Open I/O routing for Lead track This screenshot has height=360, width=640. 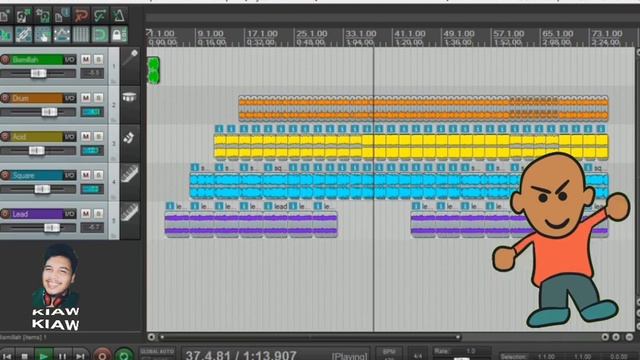click(70, 213)
